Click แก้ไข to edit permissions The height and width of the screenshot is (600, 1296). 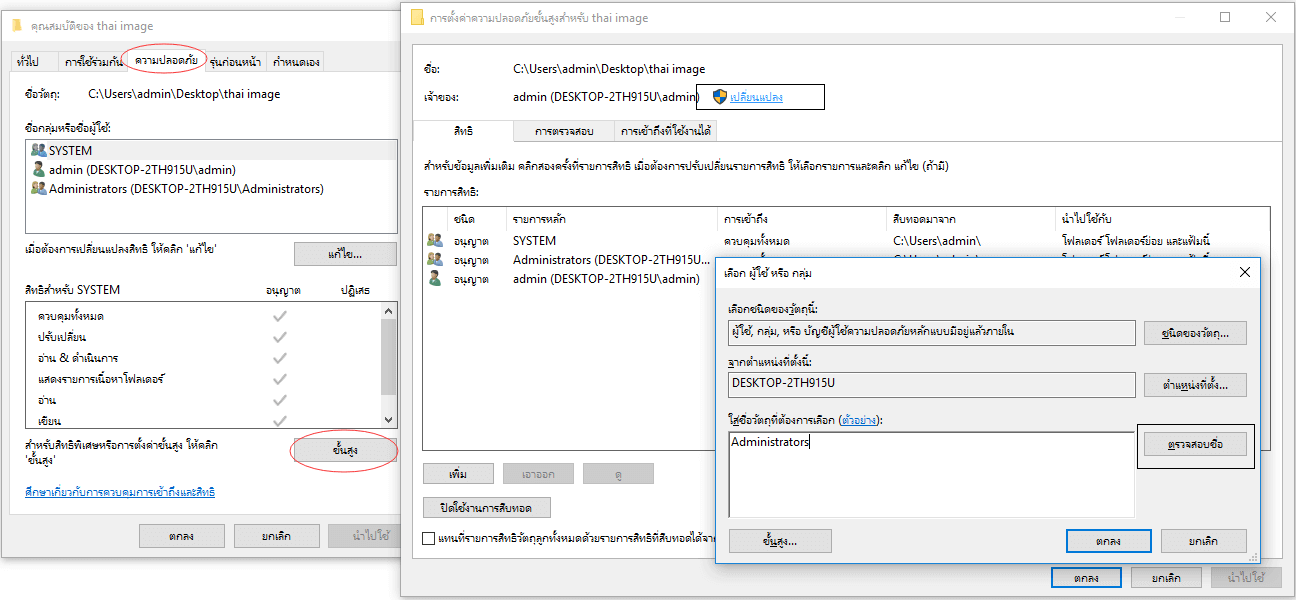(x=345, y=253)
